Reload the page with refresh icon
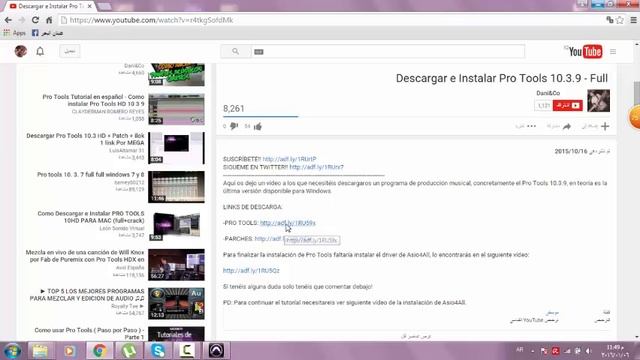640x360 pixels. [35, 20]
